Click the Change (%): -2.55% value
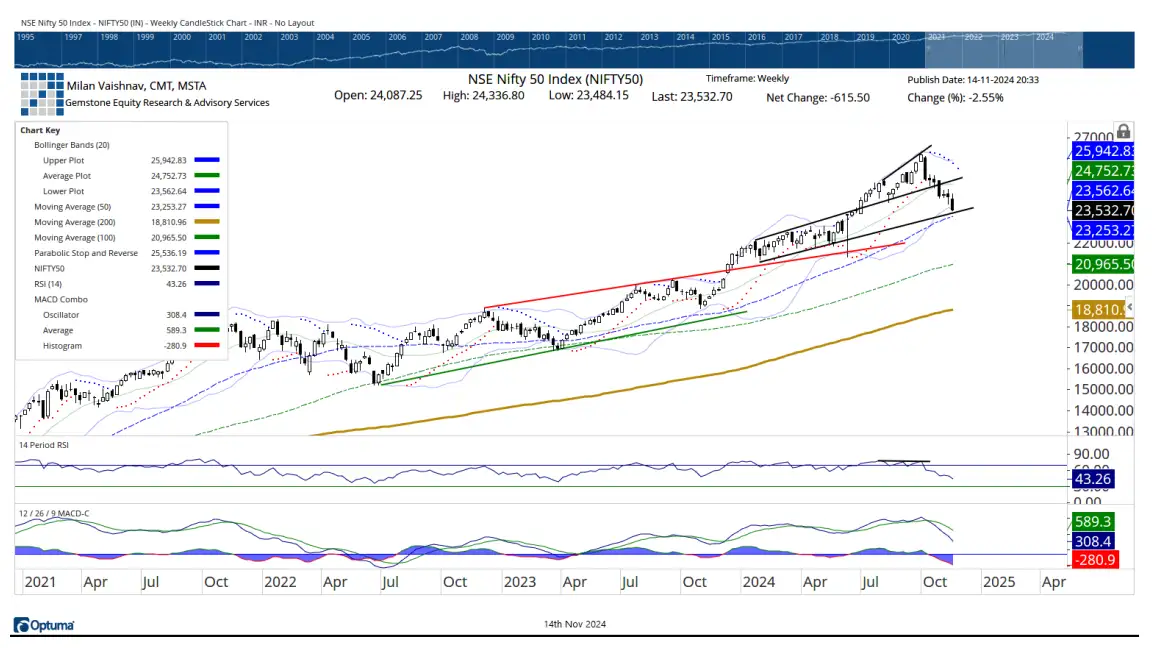Screen dimensions: 1167x648 (x=955, y=97)
